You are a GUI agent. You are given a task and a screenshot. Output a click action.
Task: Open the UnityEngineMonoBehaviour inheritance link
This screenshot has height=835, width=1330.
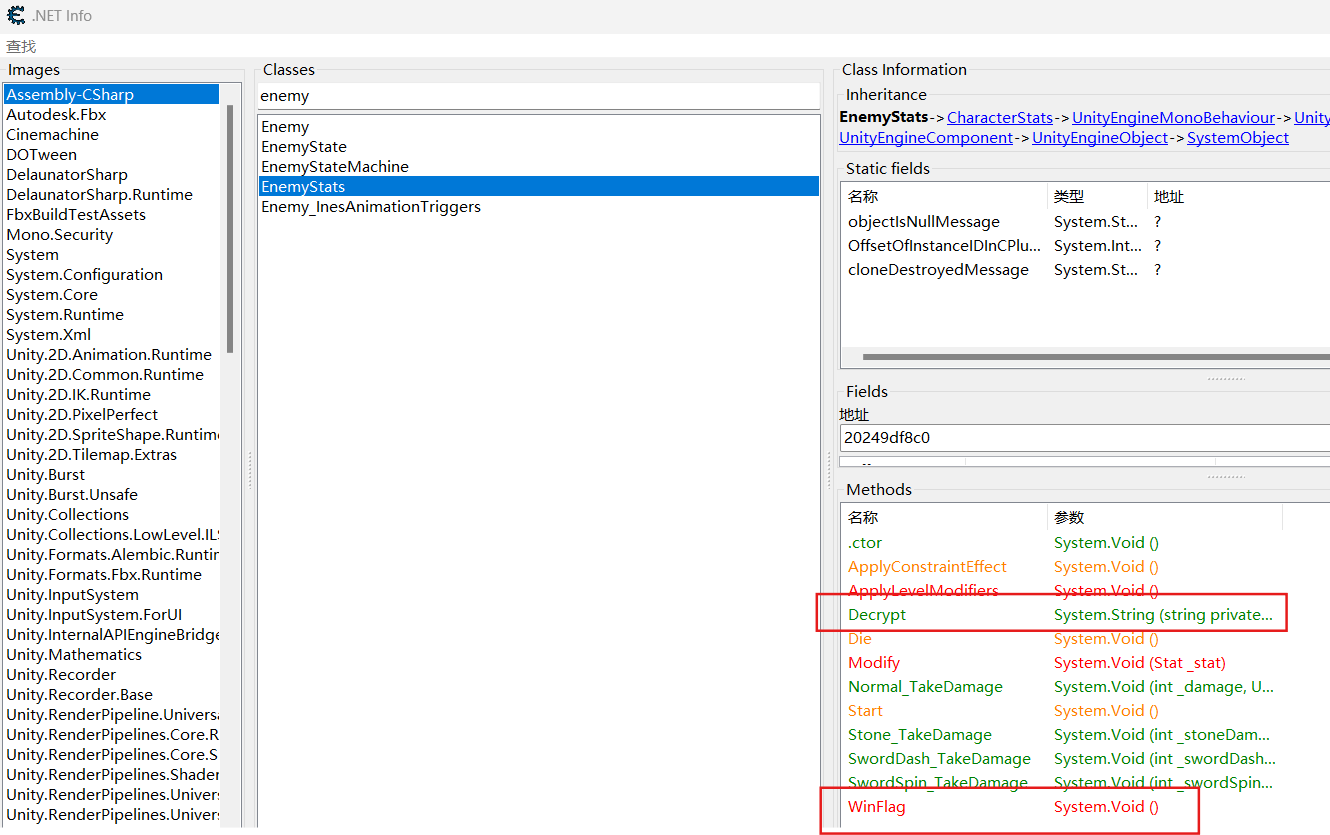click(1173, 118)
